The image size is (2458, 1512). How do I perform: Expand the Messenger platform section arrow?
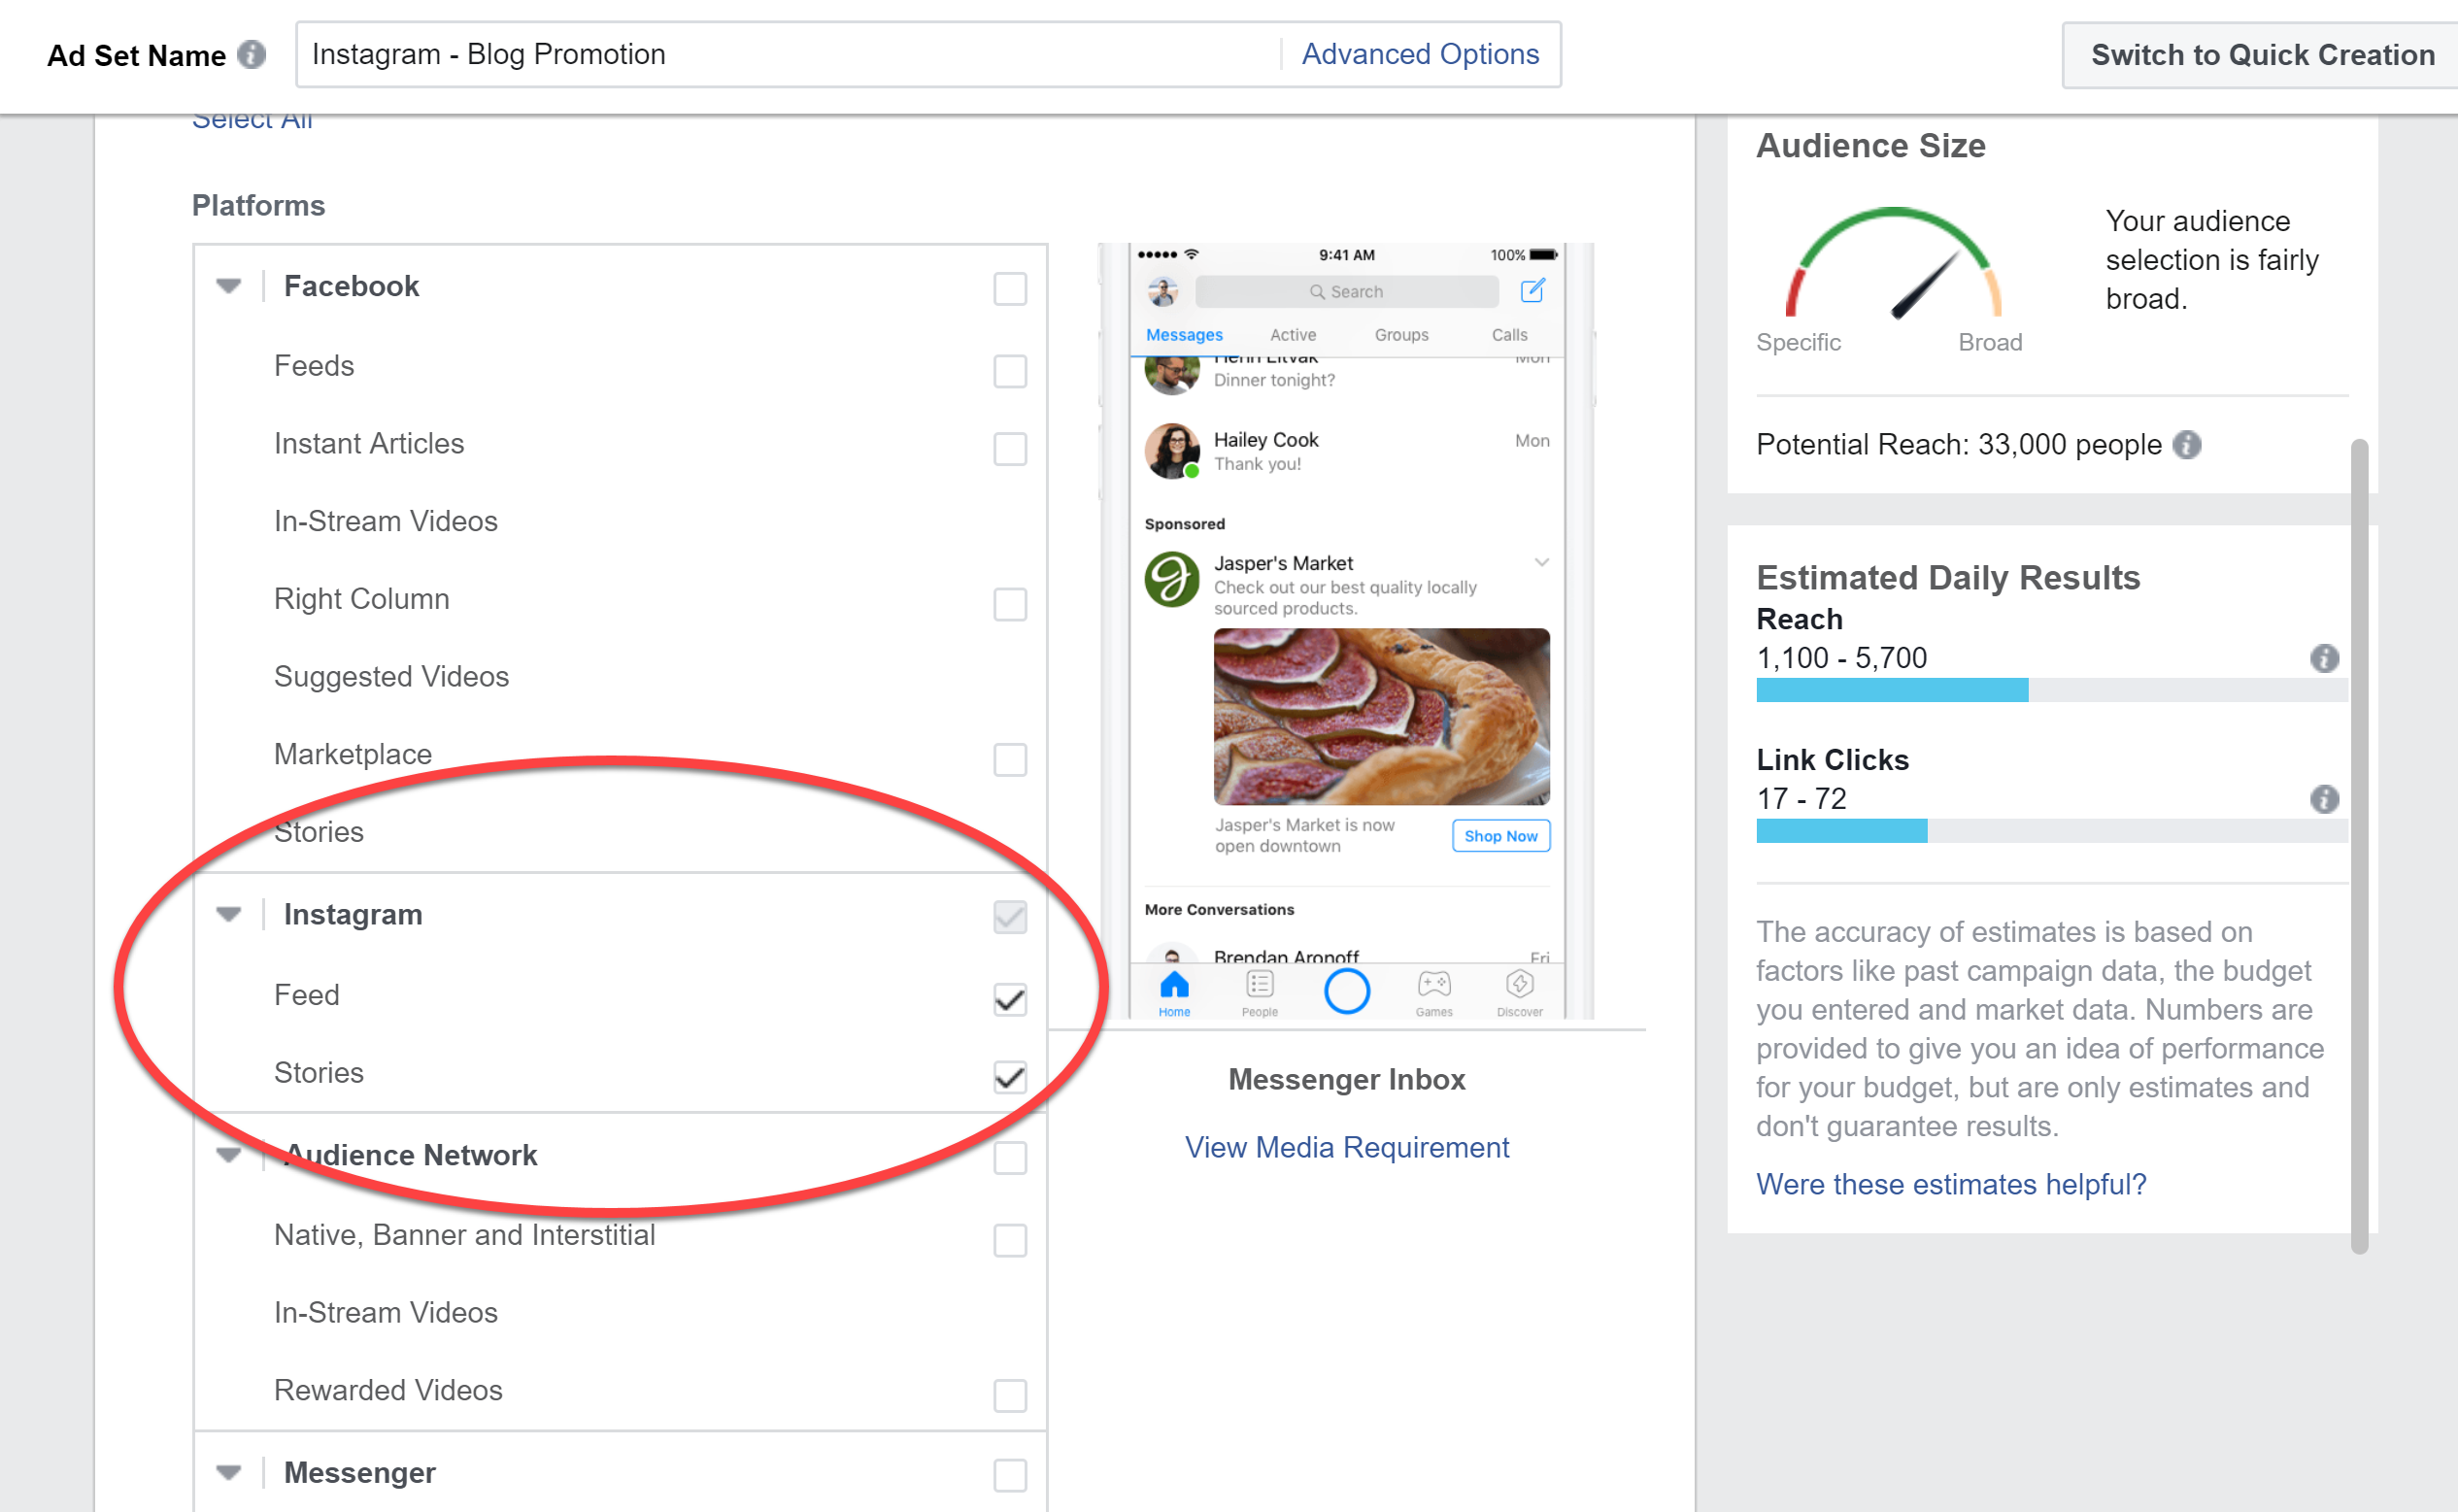229,1473
